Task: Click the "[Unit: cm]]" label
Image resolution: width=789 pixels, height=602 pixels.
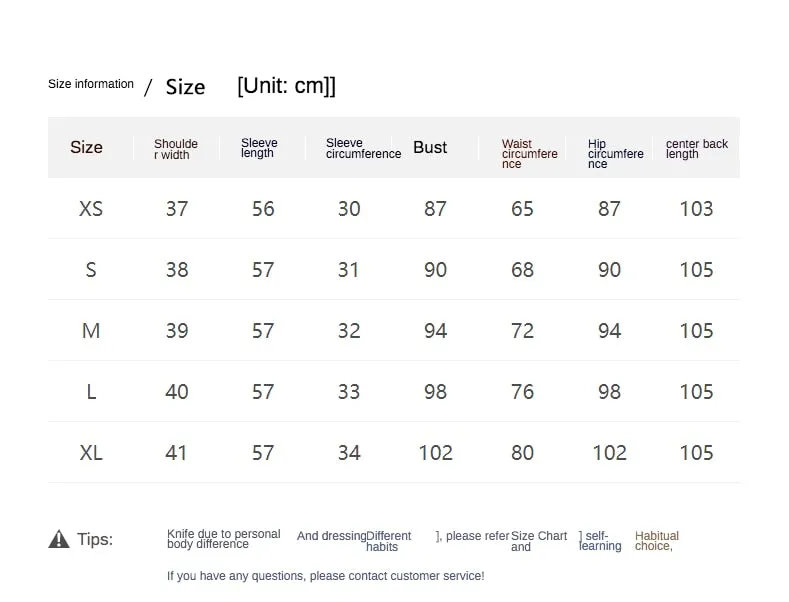Action: tap(286, 86)
